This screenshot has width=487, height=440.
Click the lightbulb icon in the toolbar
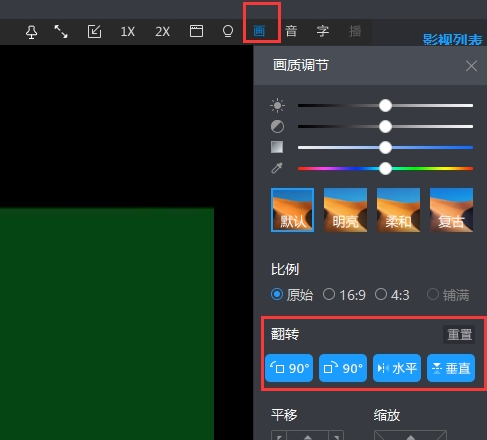coord(228,31)
